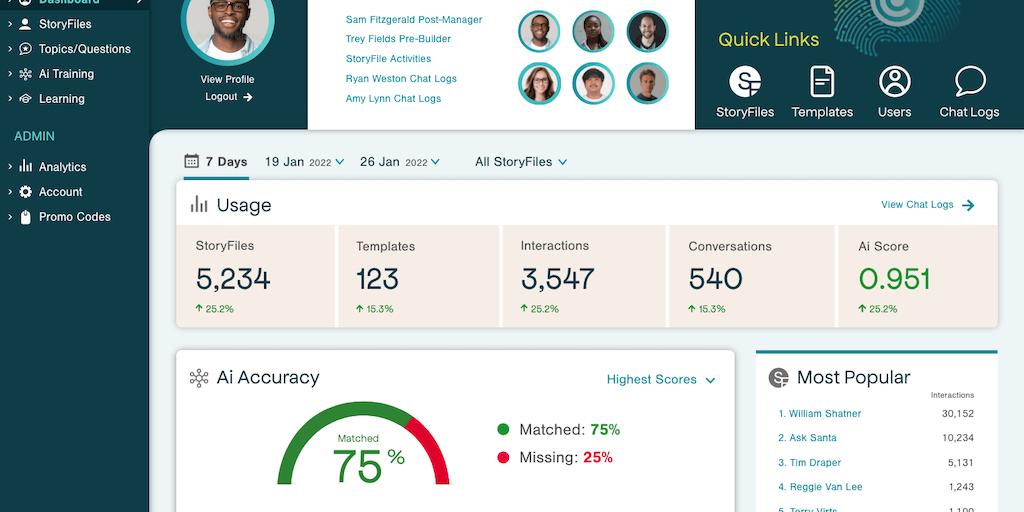Image resolution: width=1024 pixels, height=512 pixels.
Task: Click the View Chat Logs link
Action: click(926, 205)
